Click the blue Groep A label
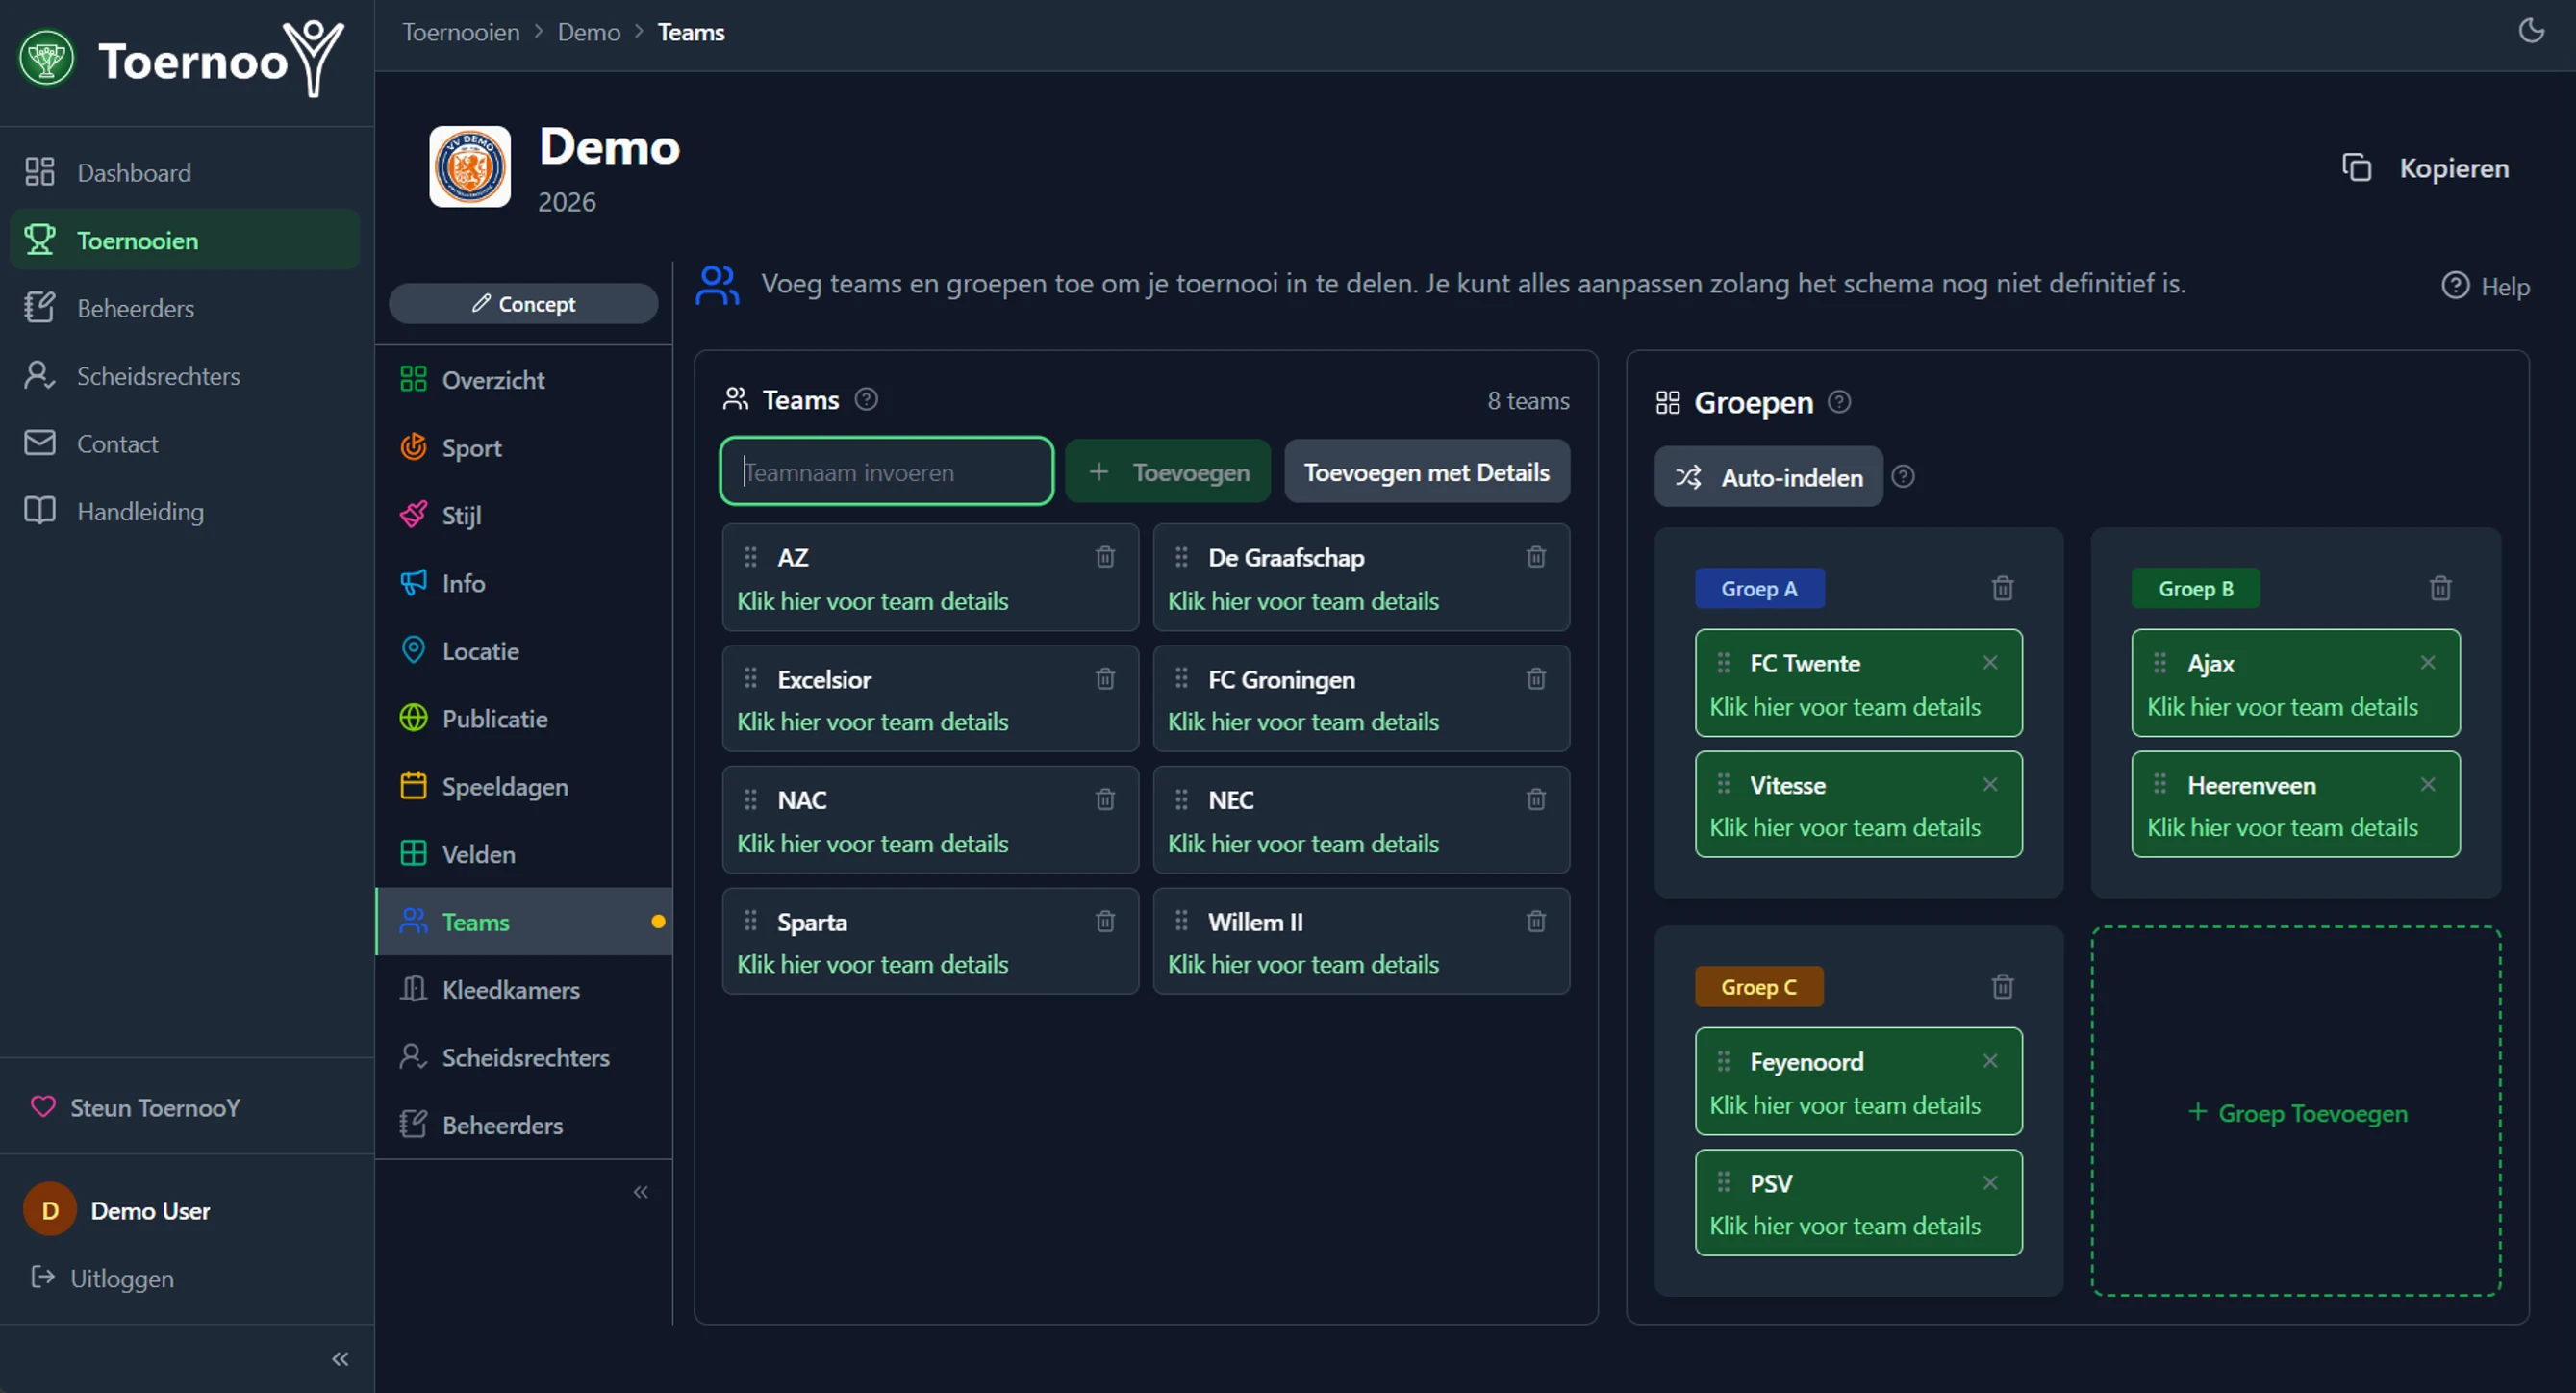The width and height of the screenshot is (2576, 1393). click(1759, 588)
